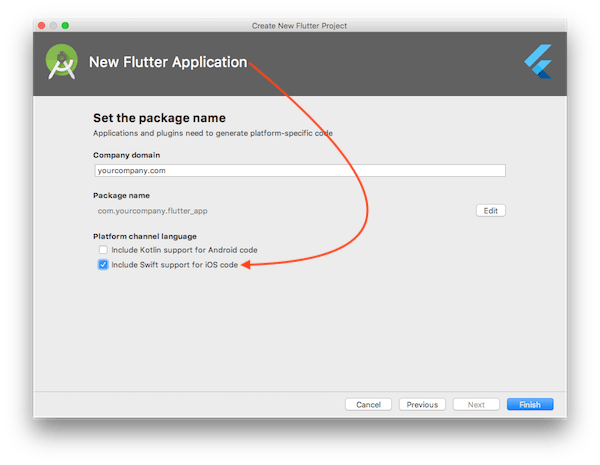Enable Kotlin support for Android code
Screen dimensions: 600x465
(x=103, y=250)
